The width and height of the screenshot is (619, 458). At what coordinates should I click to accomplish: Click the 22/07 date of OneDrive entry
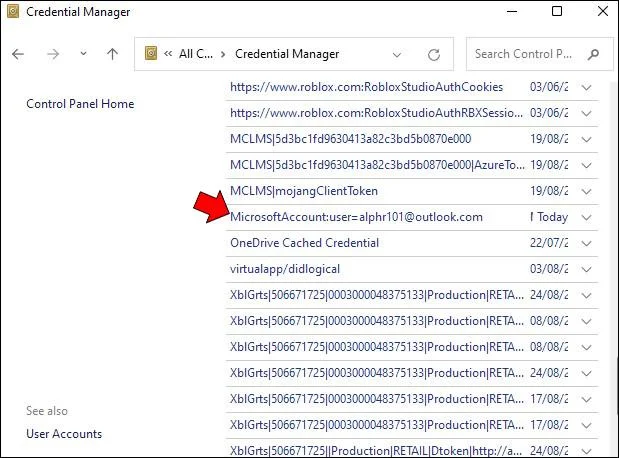click(x=549, y=243)
